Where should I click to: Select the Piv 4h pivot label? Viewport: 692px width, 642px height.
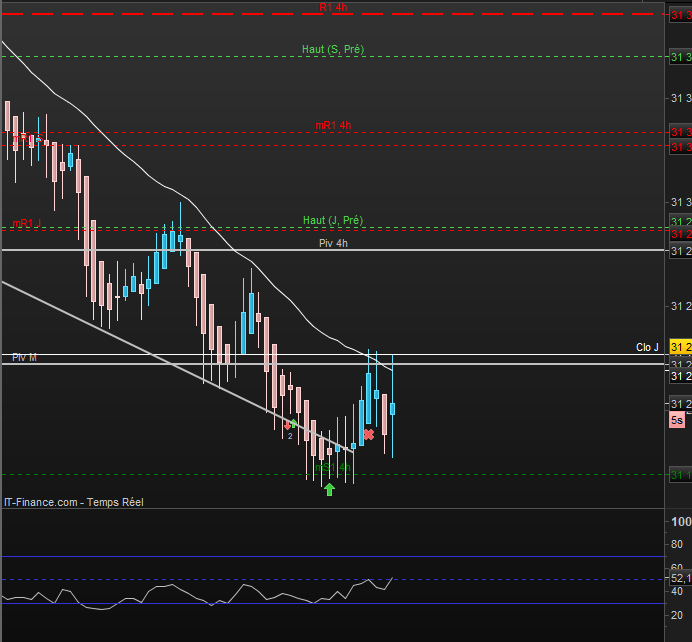click(x=333, y=243)
